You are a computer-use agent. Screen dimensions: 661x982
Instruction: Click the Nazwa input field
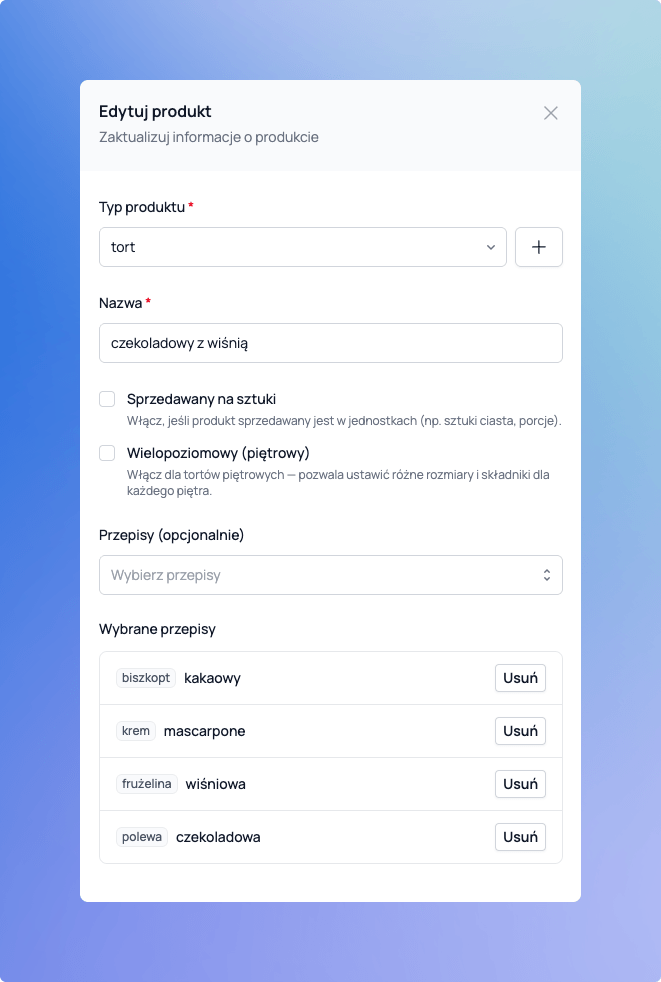[330, 342]
